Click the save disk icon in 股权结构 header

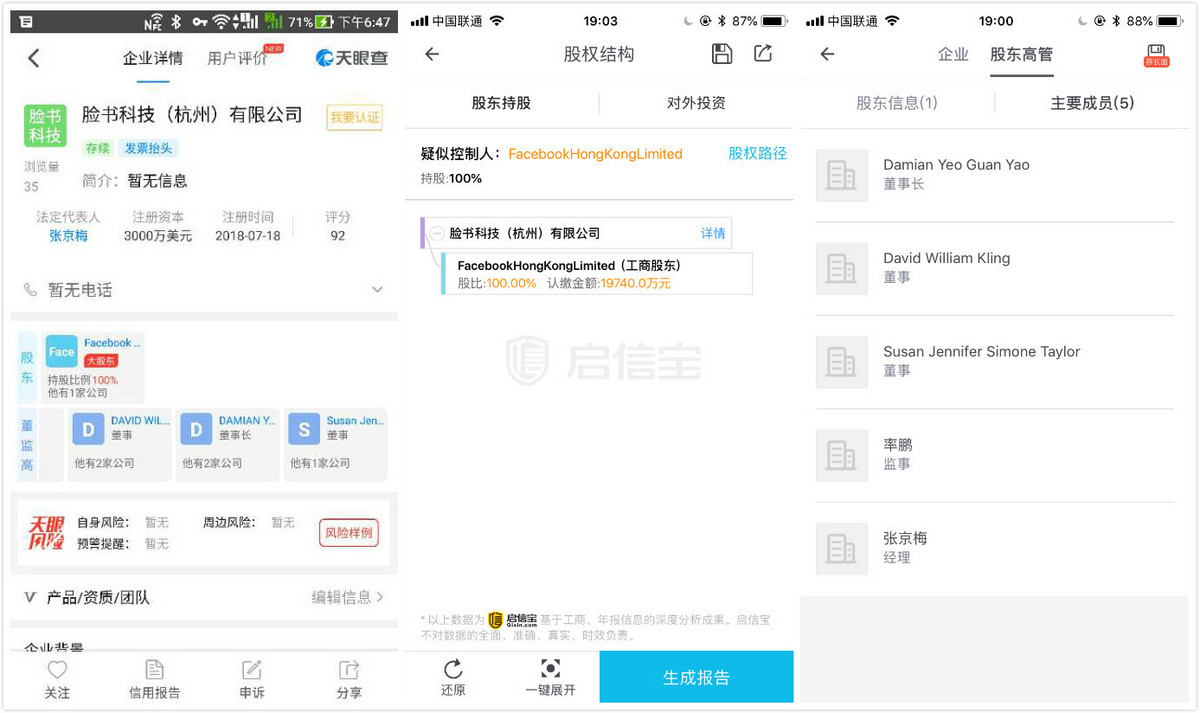coord(722,54)
